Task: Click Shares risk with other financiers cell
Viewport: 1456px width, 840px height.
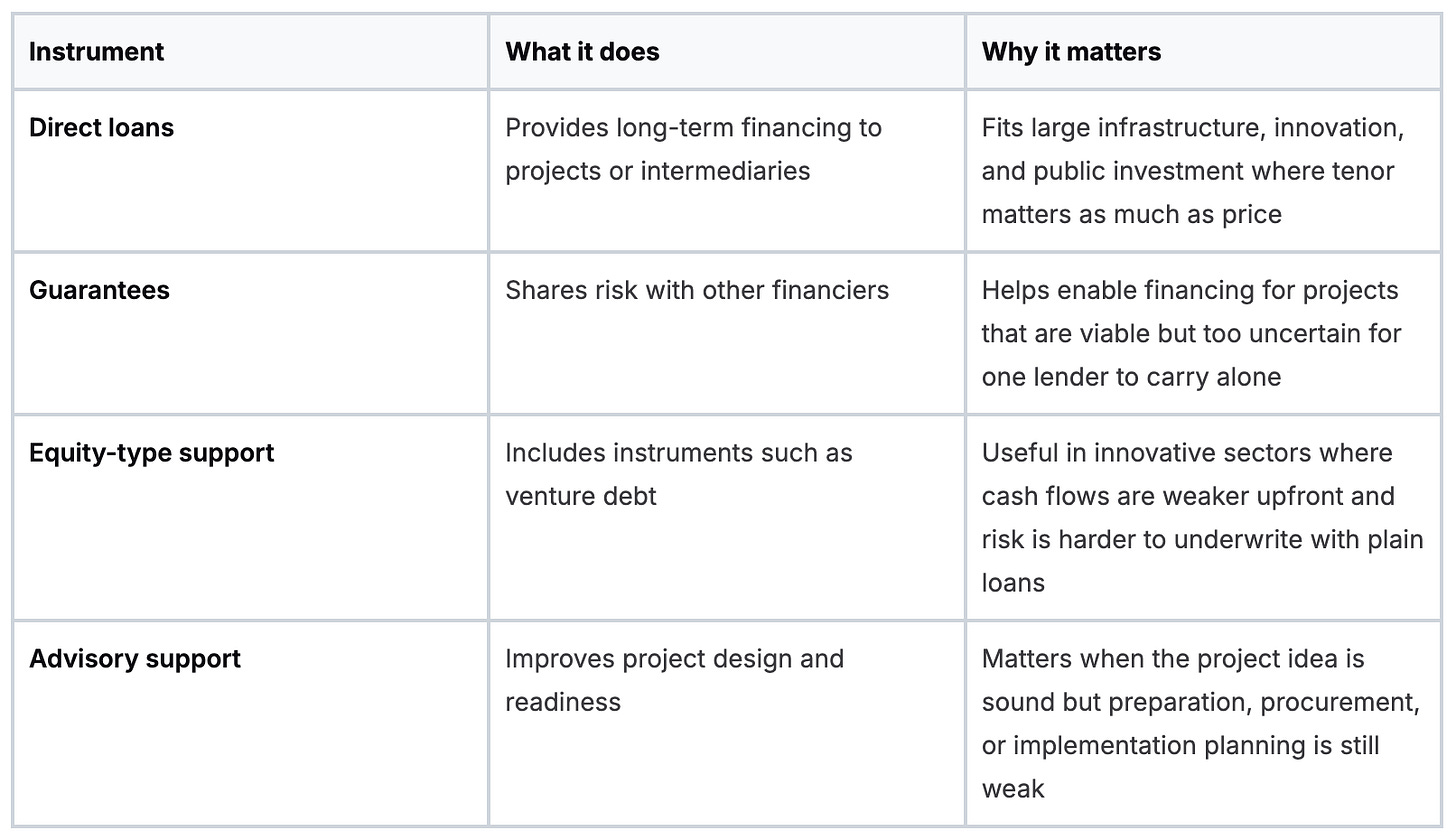Action: [x=727, y=333]
